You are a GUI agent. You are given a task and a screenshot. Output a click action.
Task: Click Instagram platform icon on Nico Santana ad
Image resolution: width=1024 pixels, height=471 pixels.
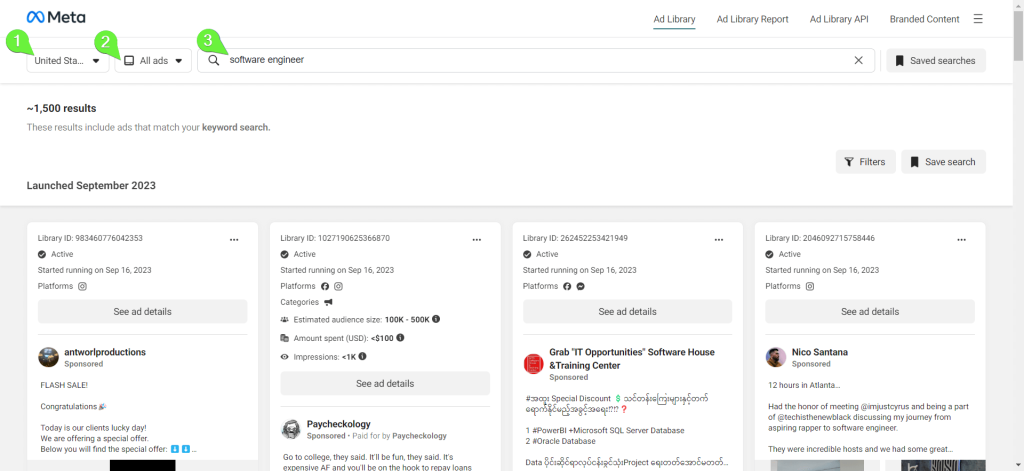(x=810, y=286)
